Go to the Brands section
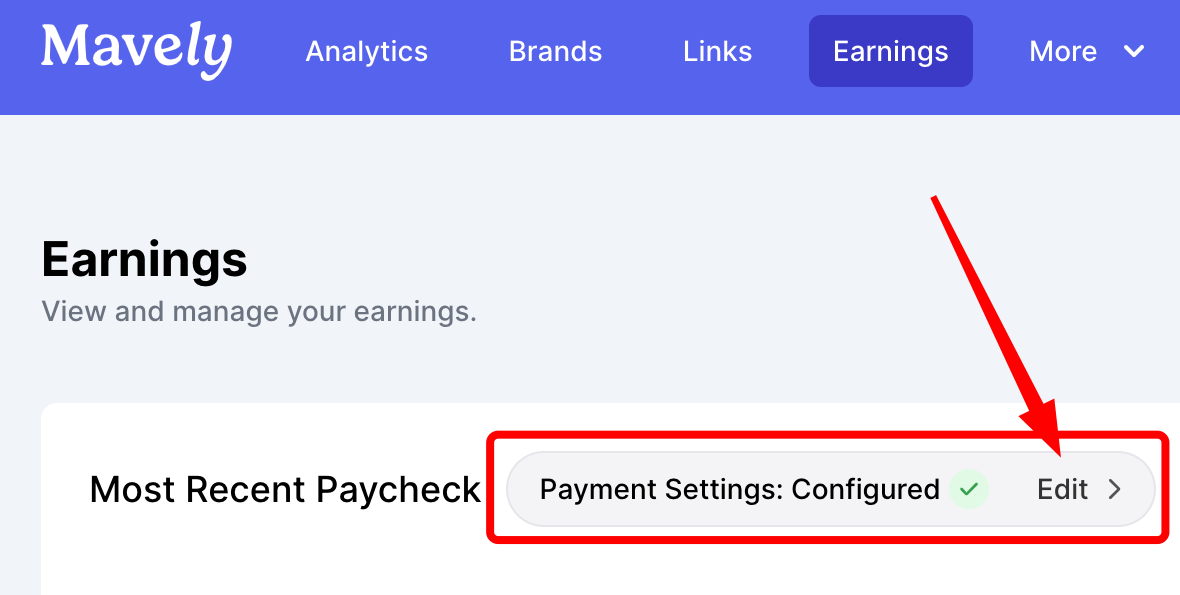The width and height of the screenshot is (1180, 595). [555, 51]
